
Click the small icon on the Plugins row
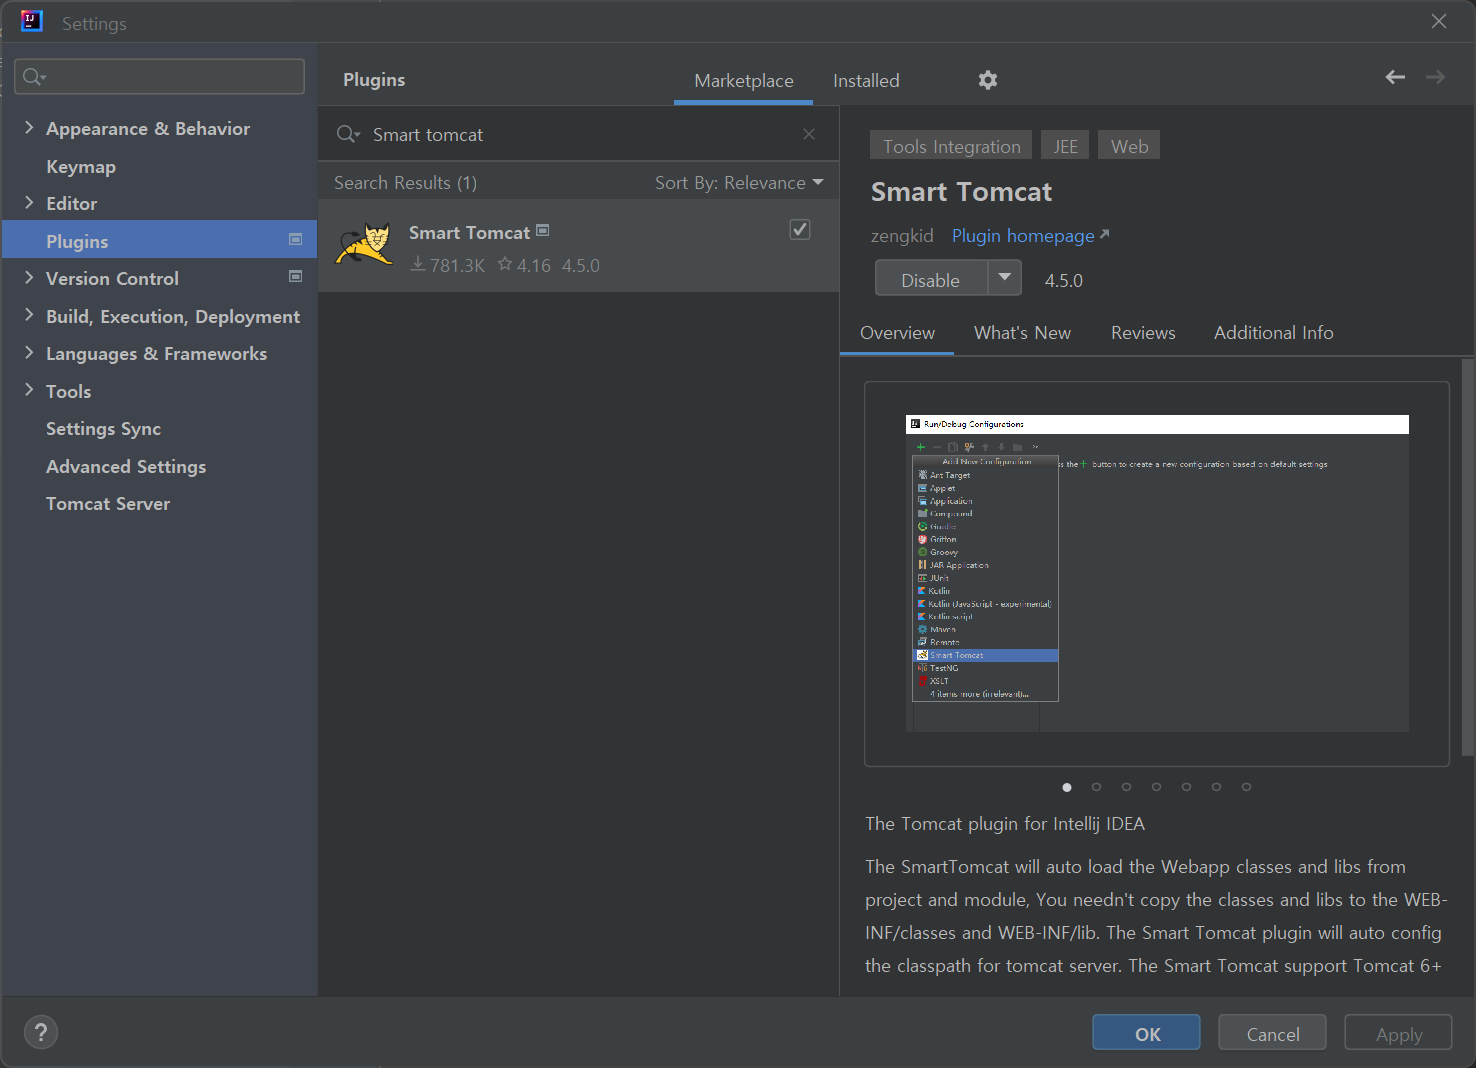click(295, 239)
